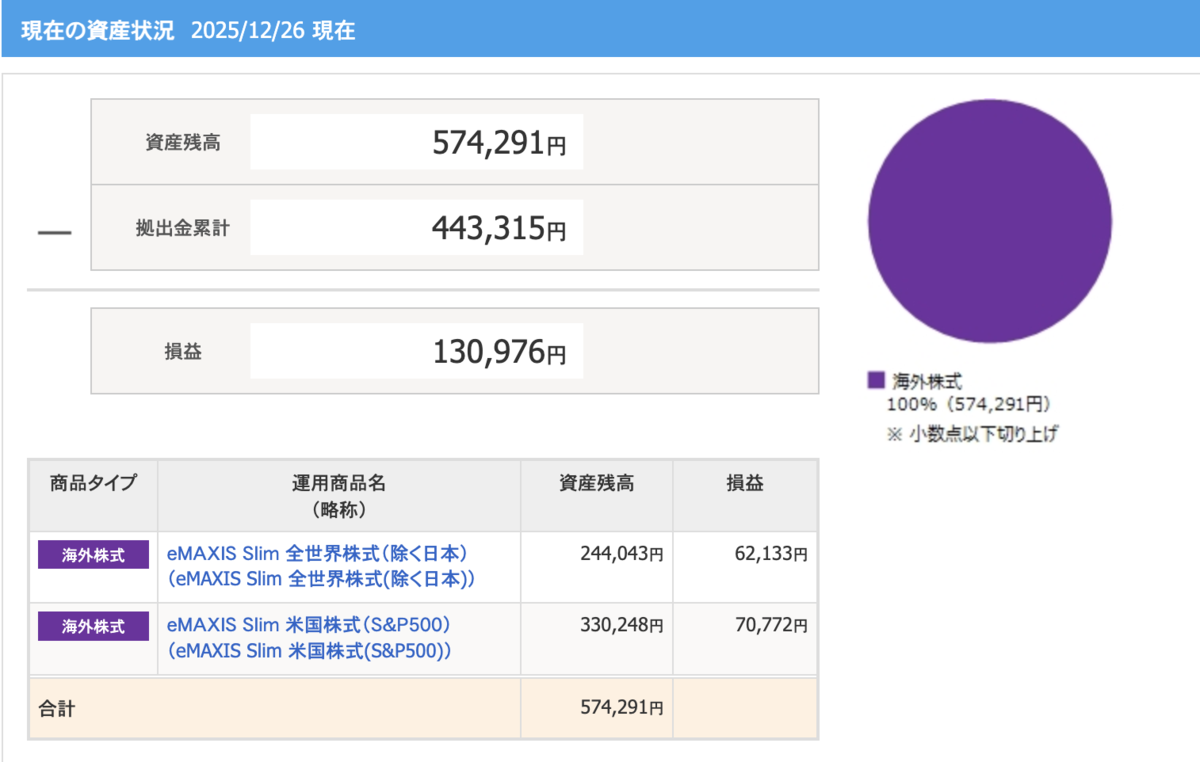Click the 拠出金累計 value 443,315円 field
The width and height of the screenshot is (1200, 762).
(x=416, y=228)
